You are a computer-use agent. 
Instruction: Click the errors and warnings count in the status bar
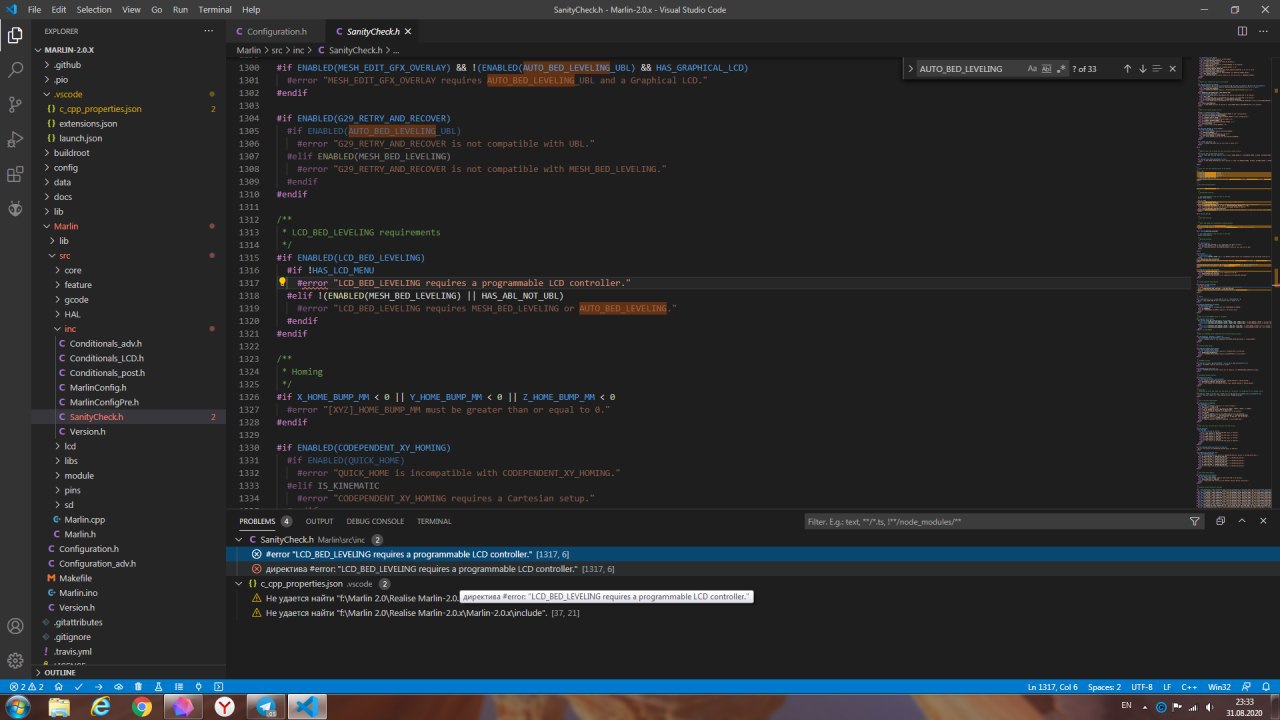26,687
